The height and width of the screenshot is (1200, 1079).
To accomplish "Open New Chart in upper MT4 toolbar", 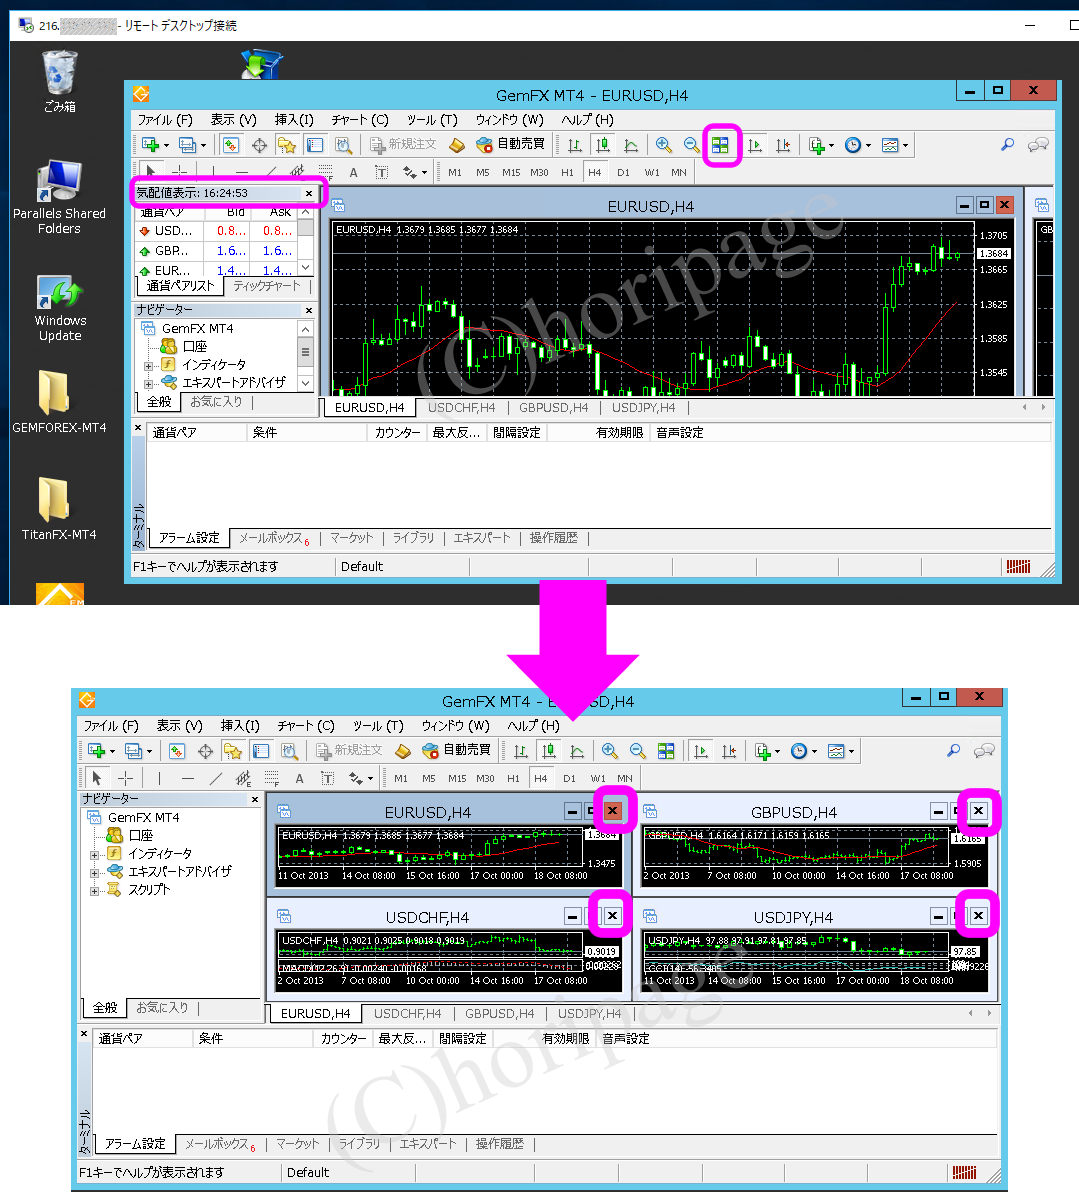I will pyautogui.click(x=151, y=145).
